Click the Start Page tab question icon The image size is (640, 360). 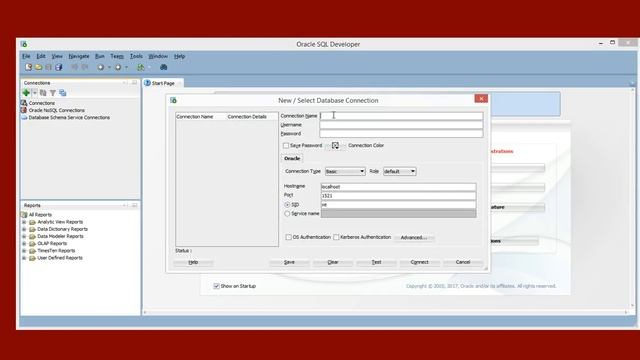(147, 83)
